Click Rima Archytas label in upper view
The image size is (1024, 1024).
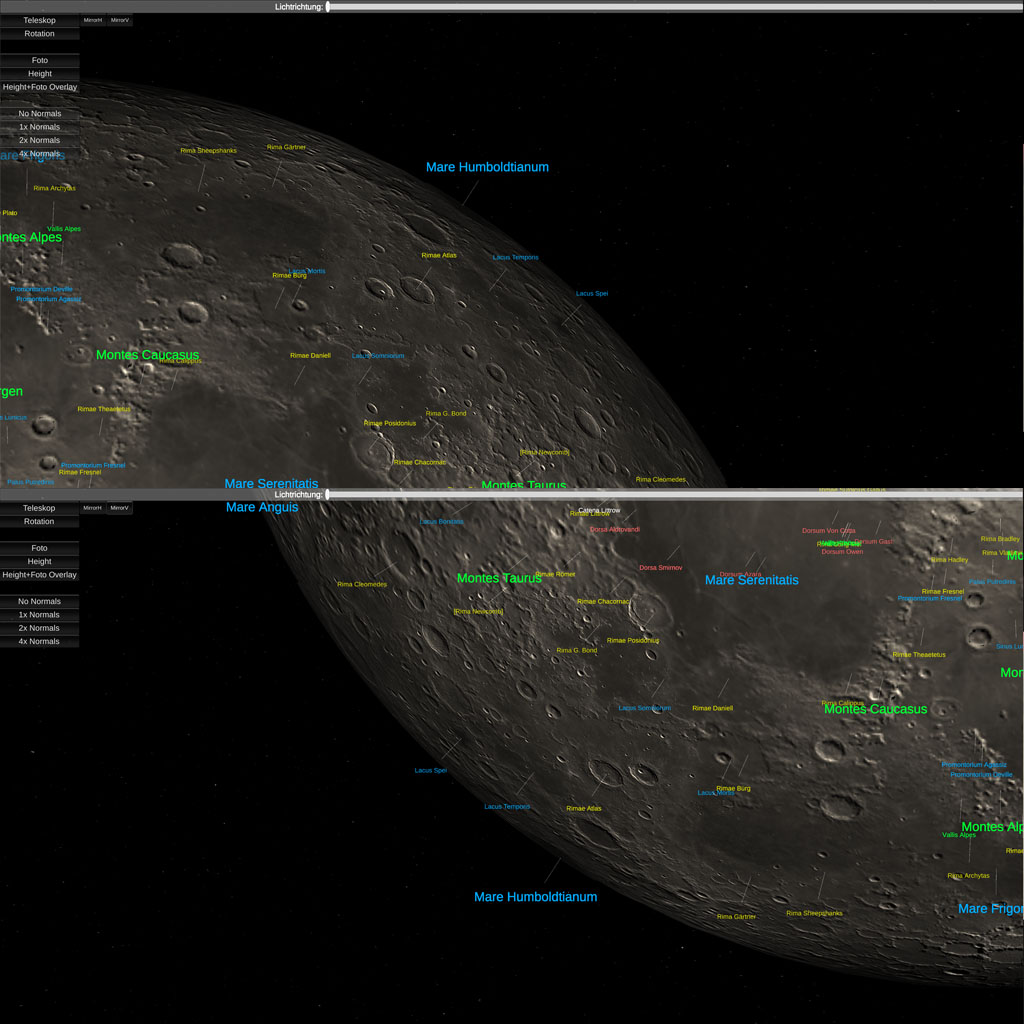tap(54, 188)
